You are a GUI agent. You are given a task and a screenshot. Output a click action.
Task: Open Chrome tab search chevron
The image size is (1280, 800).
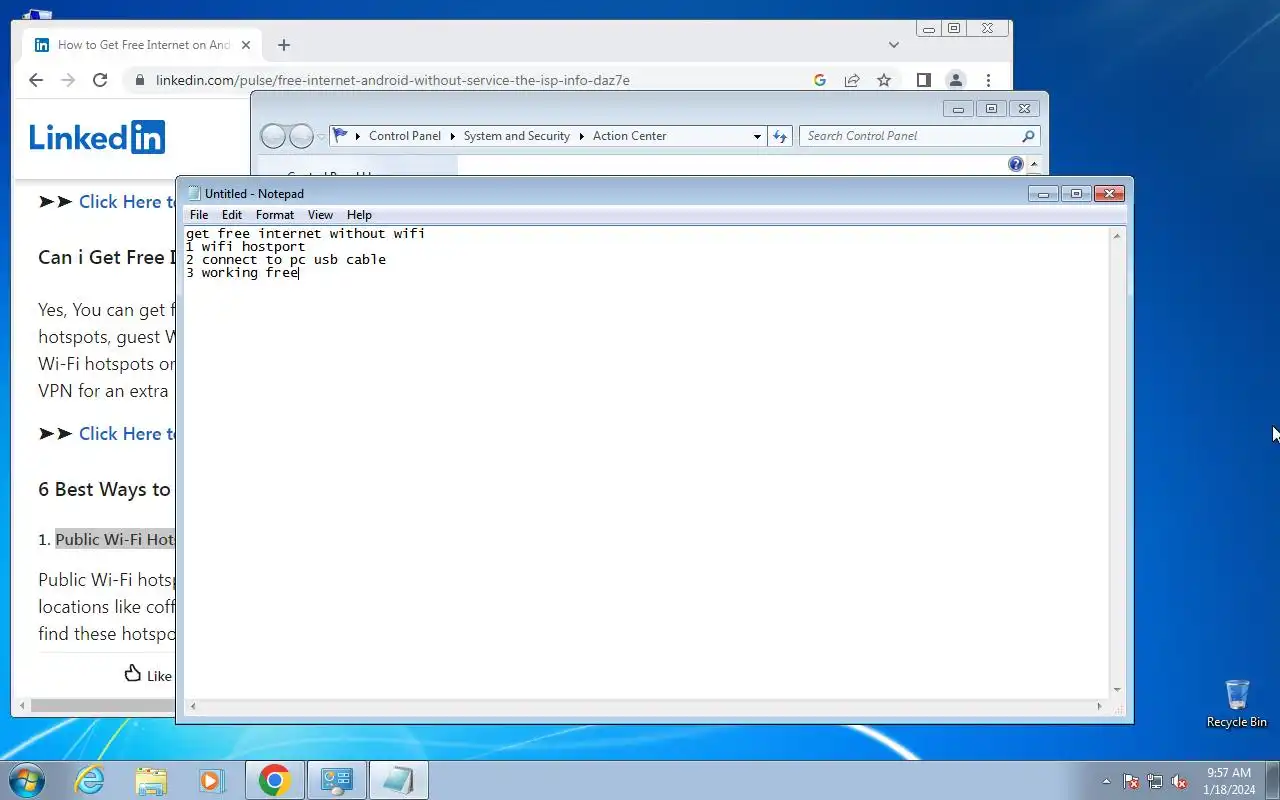(894, 45)
